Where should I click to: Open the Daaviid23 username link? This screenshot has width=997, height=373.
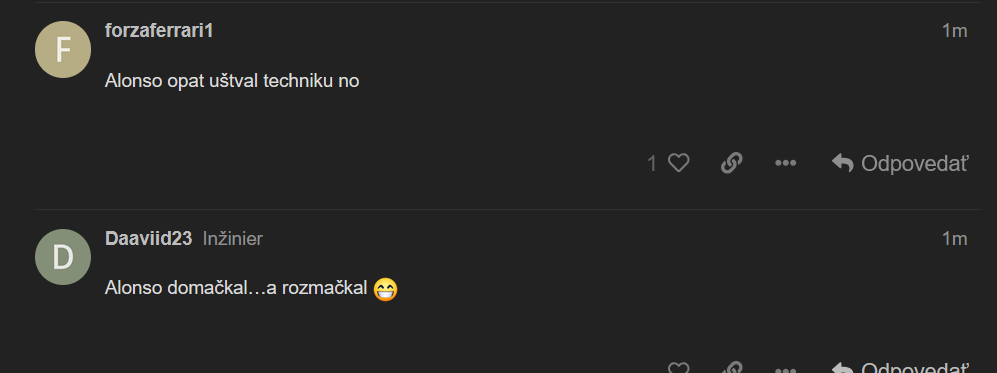pos(148,238)
